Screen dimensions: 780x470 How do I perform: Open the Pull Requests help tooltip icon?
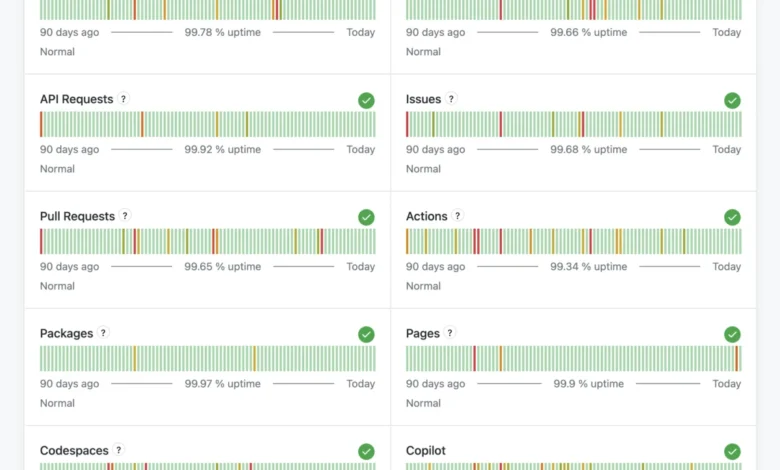[x=125, y=216]
